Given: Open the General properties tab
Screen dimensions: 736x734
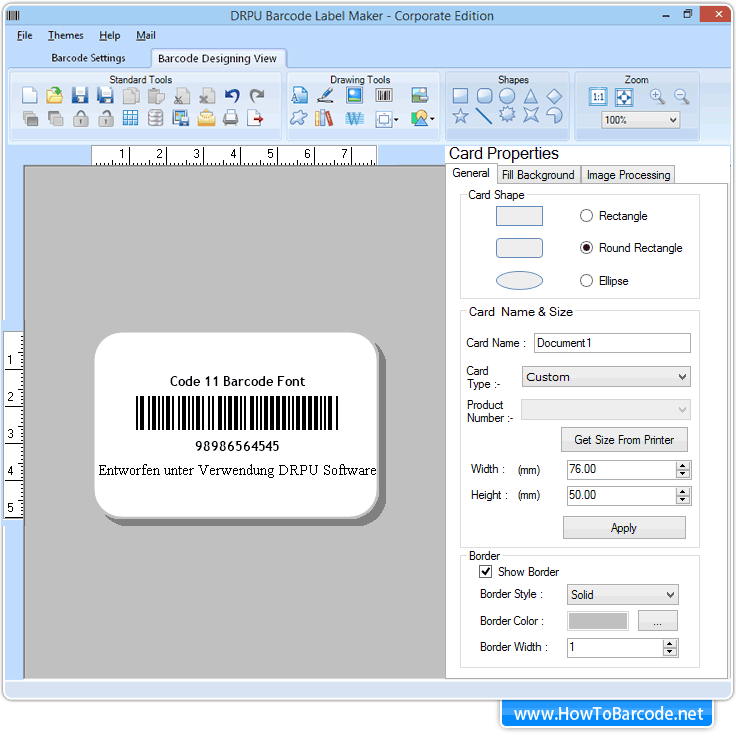Looking at the screenshot, I should 470,173.
